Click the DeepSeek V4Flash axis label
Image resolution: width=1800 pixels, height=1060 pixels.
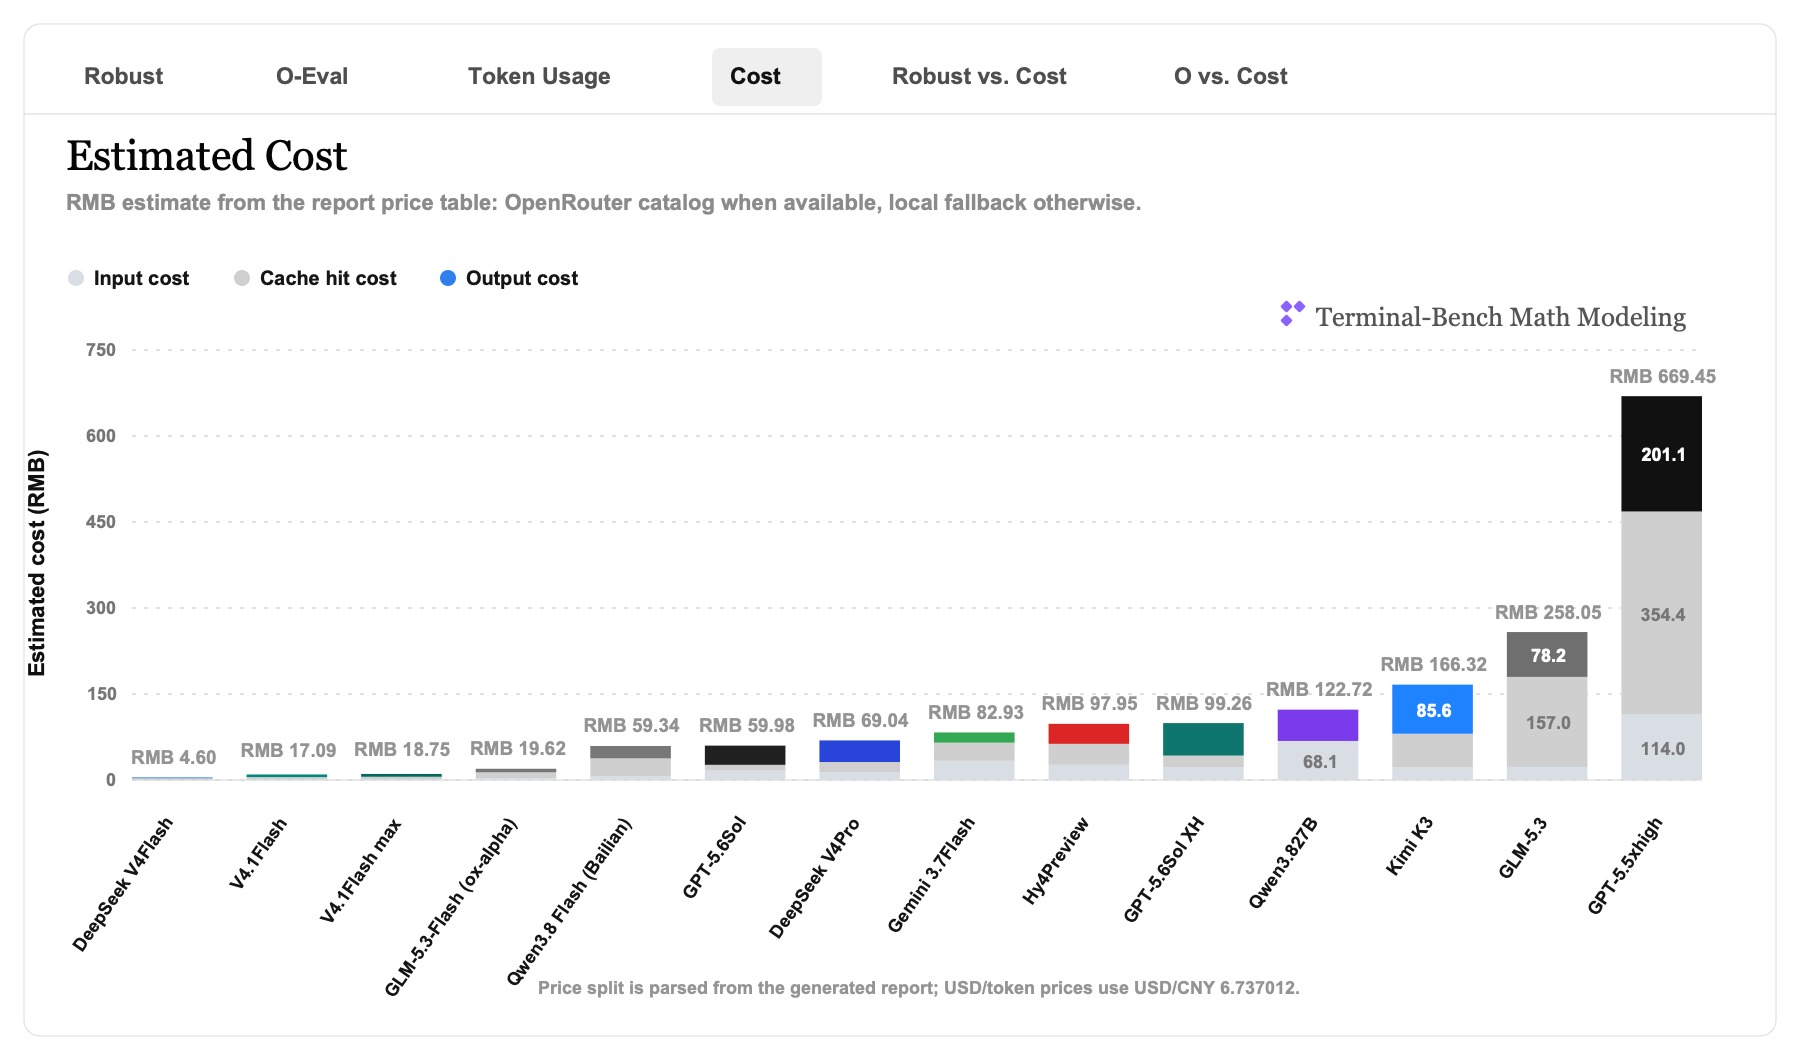tap(123, 884)
